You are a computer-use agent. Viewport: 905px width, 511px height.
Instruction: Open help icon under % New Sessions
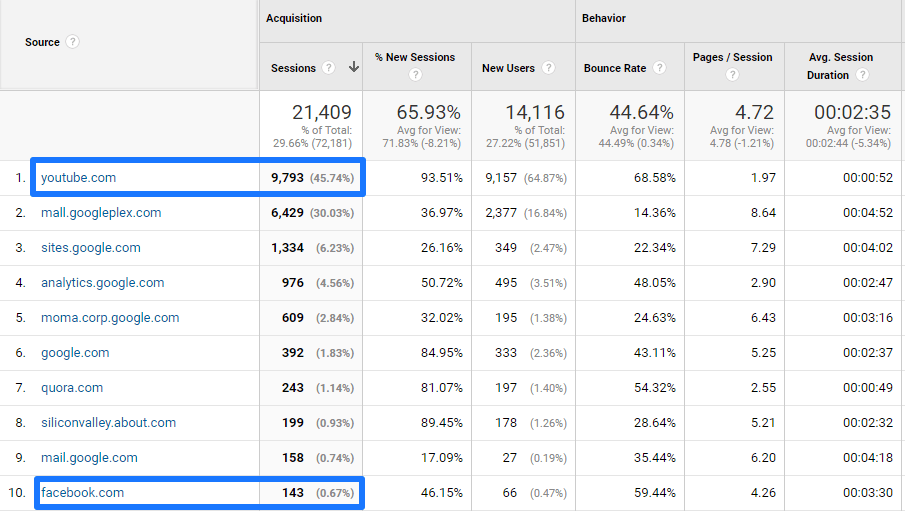(416, 75)
